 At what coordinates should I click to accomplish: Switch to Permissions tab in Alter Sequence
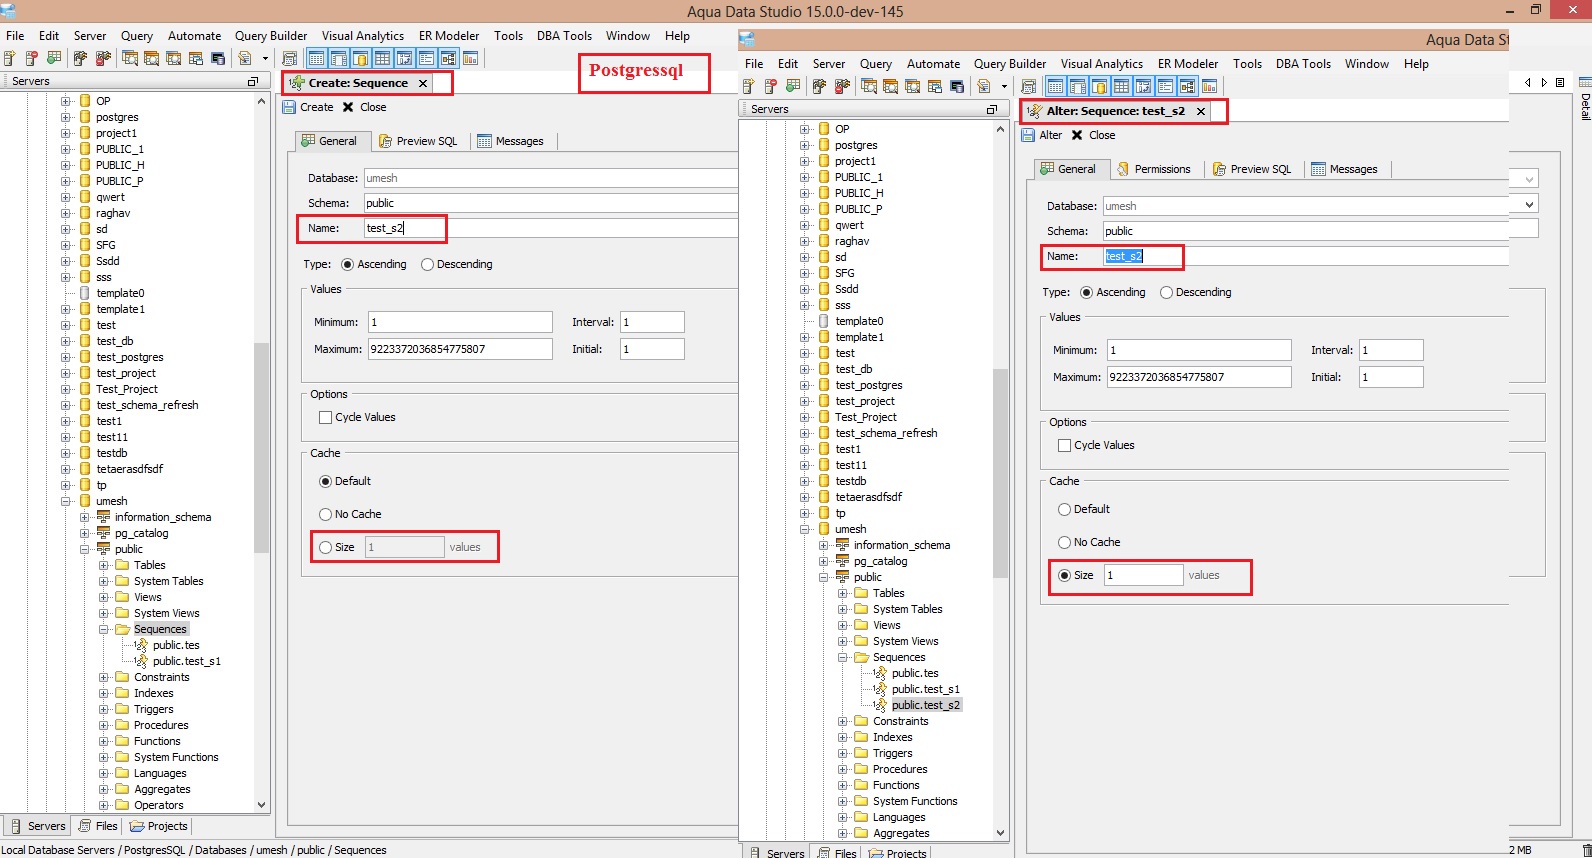click(1154, 169)
